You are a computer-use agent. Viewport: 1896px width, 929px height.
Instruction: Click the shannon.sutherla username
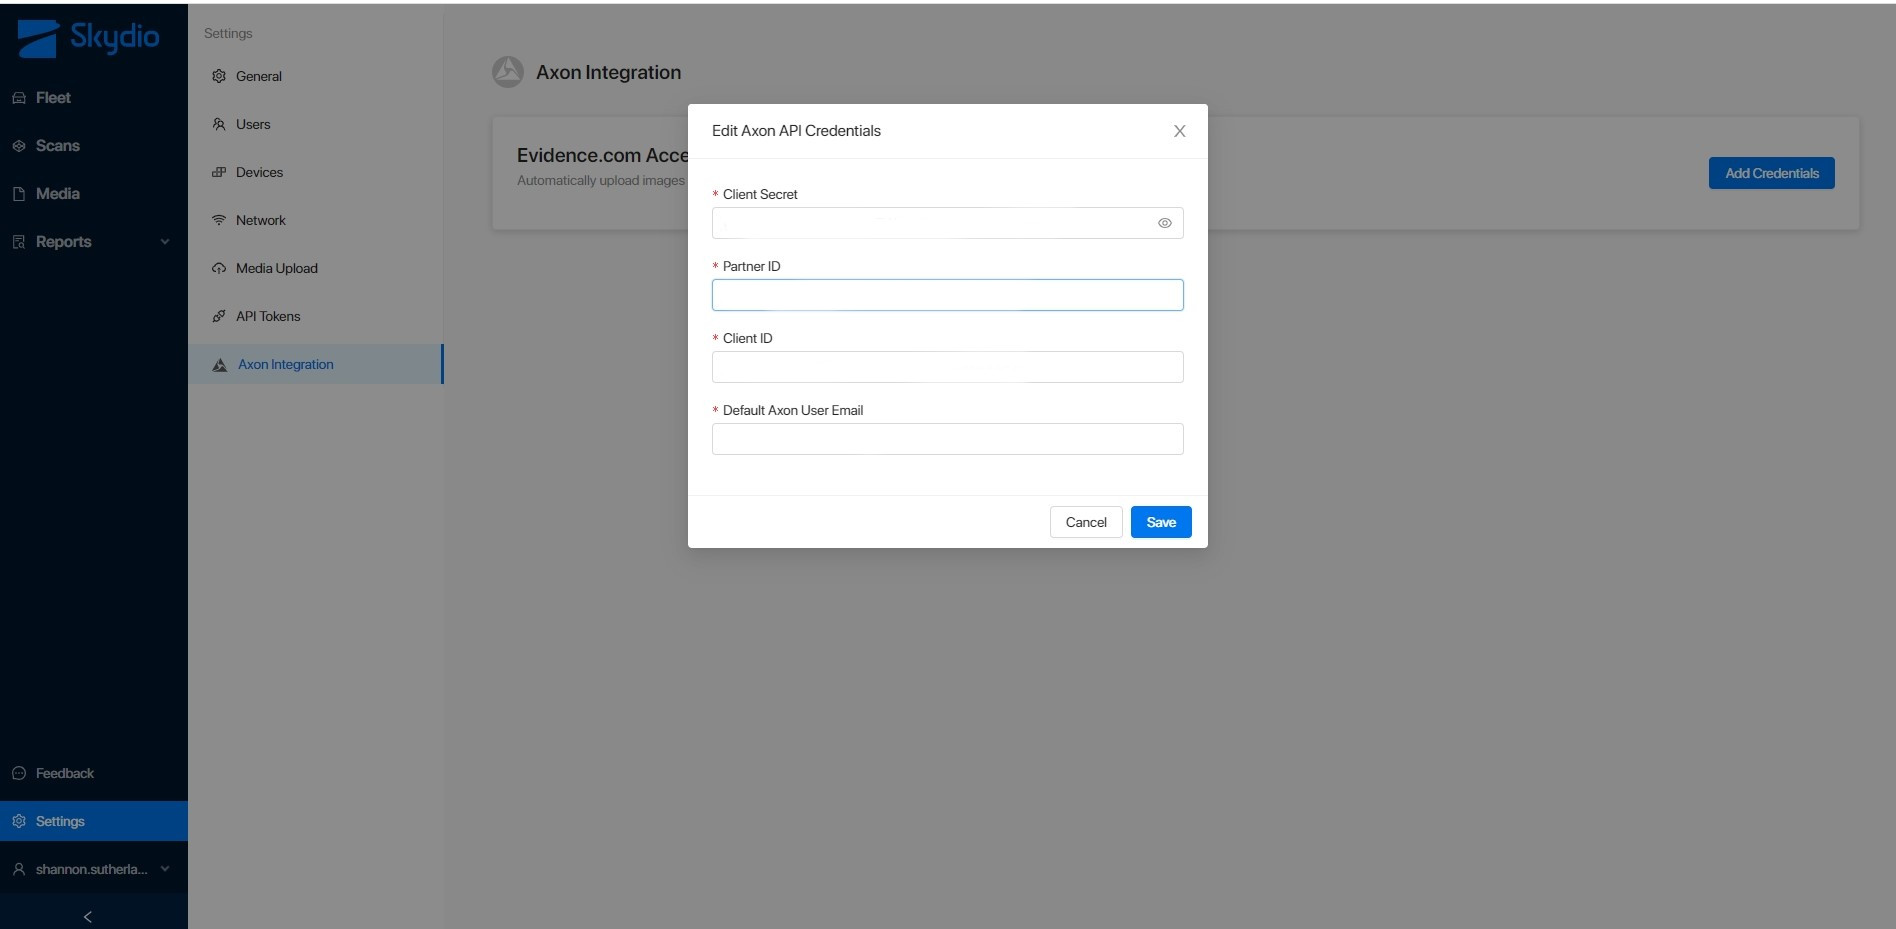tap(92, 869)
